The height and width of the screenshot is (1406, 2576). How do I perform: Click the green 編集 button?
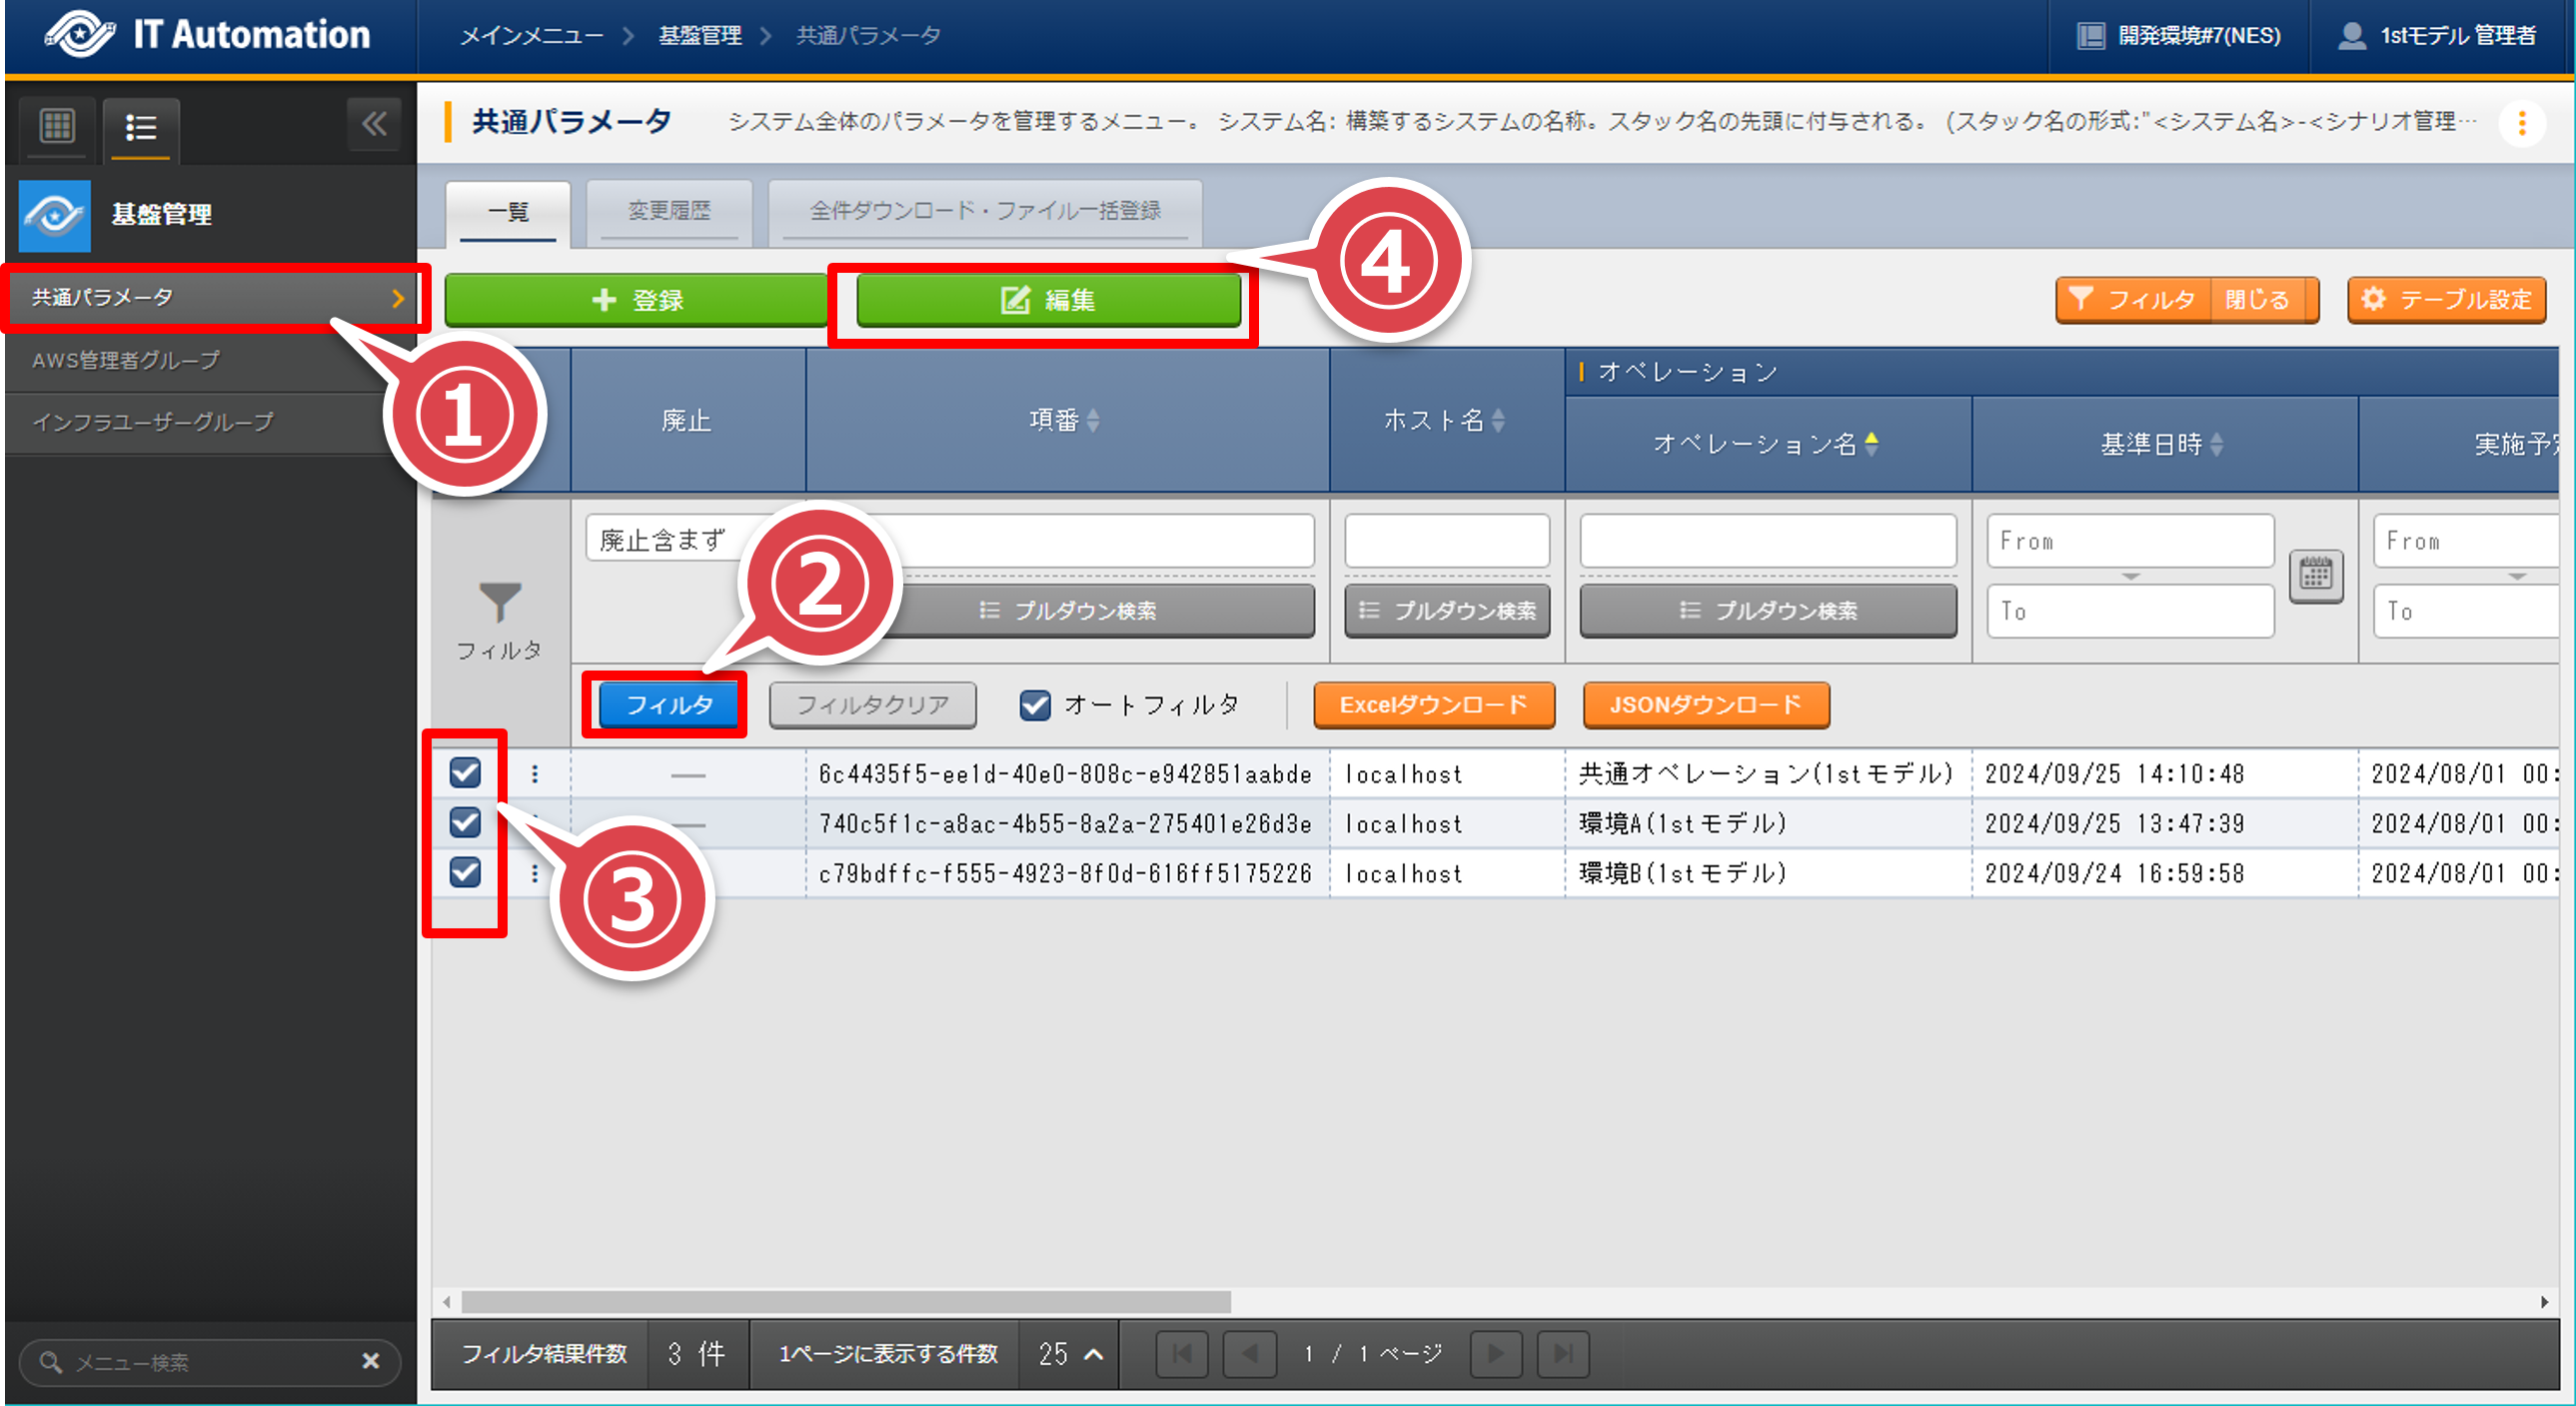(1048, 300)
